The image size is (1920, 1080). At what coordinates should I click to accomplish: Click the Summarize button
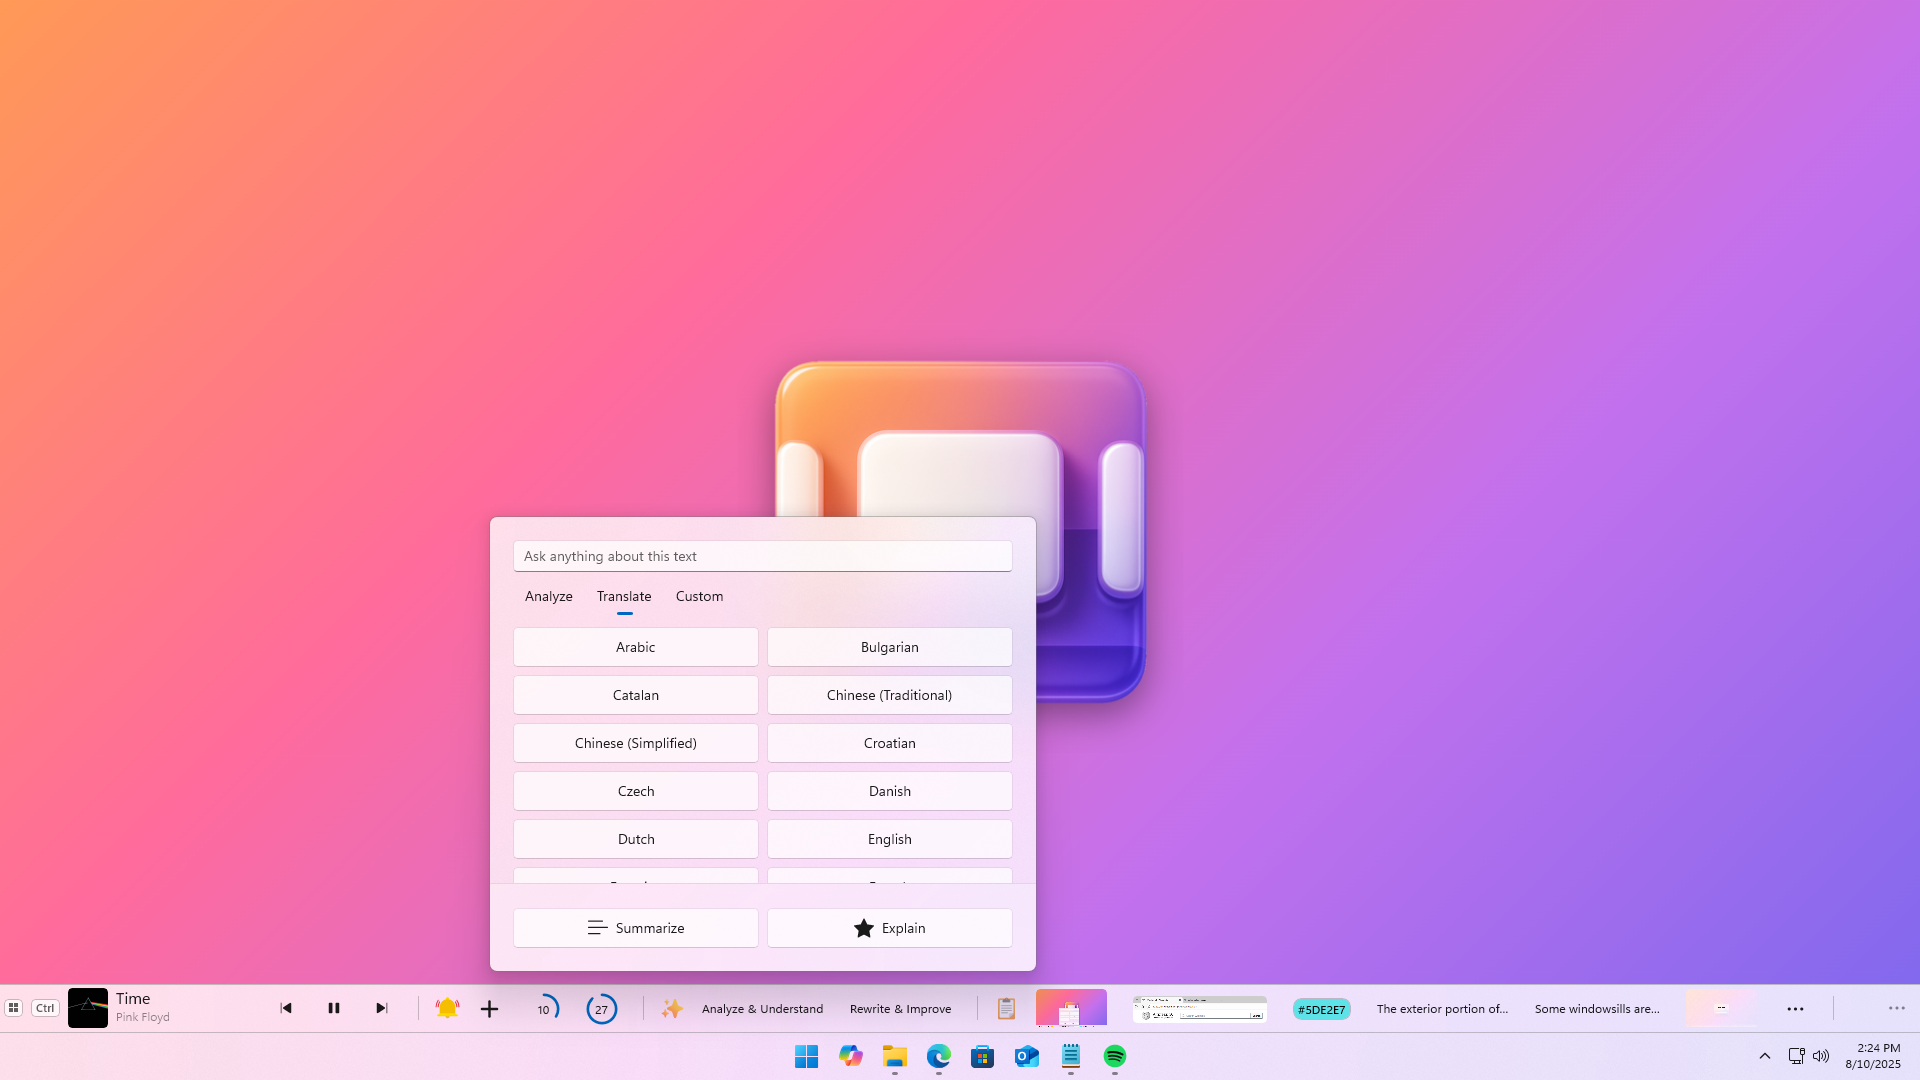pos(635,928)
